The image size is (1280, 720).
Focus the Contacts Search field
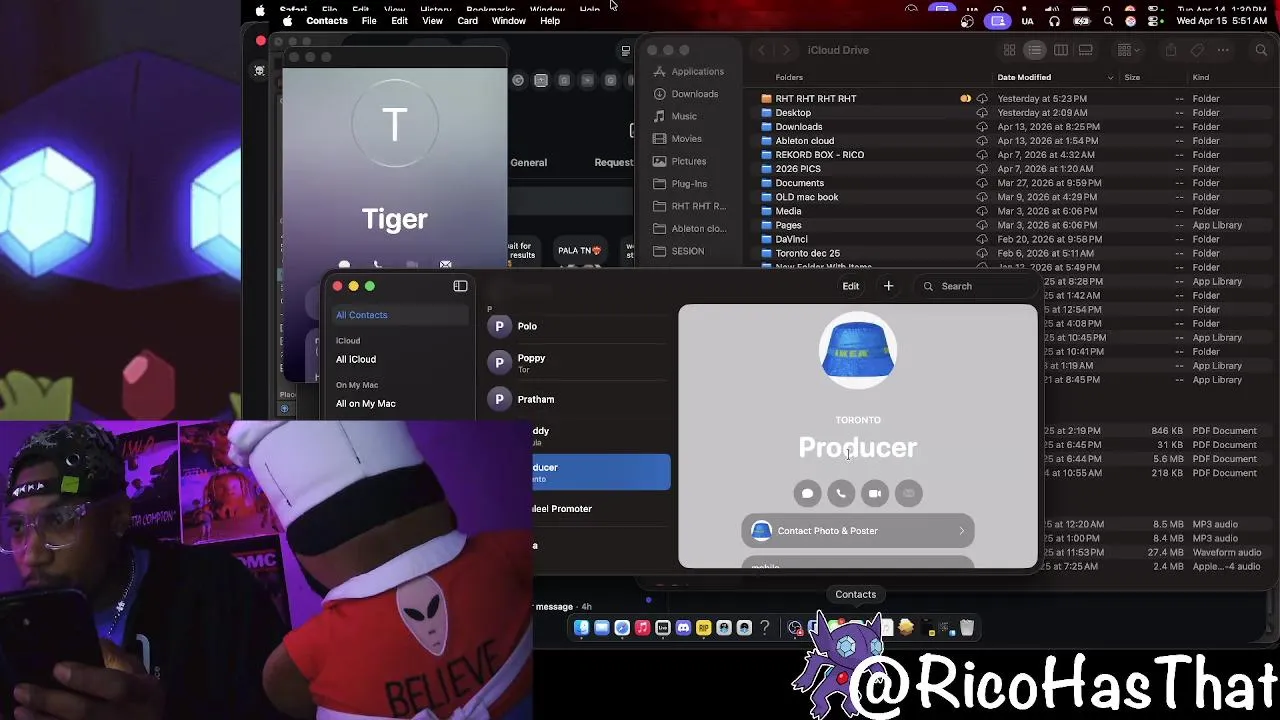[975, 286]
